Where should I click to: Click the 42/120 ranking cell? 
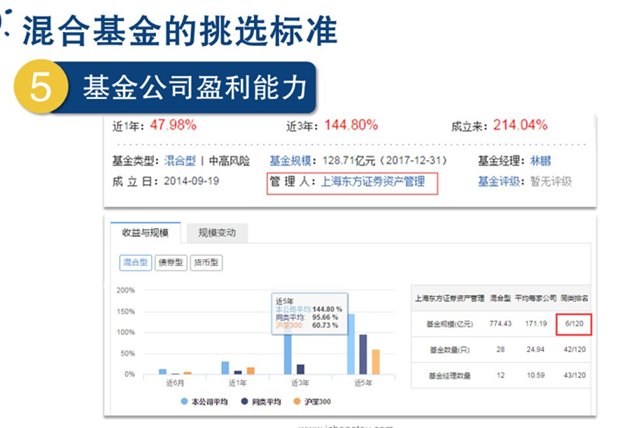coord(574,349)
